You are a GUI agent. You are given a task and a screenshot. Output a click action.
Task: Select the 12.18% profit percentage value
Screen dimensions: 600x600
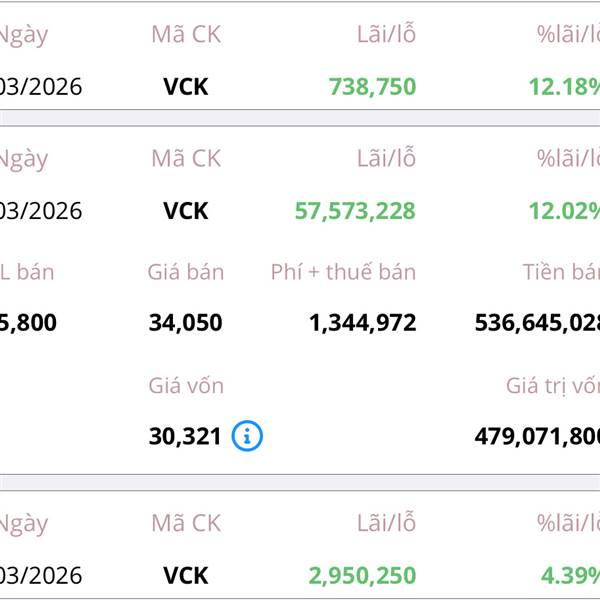(x=564, y=86)
